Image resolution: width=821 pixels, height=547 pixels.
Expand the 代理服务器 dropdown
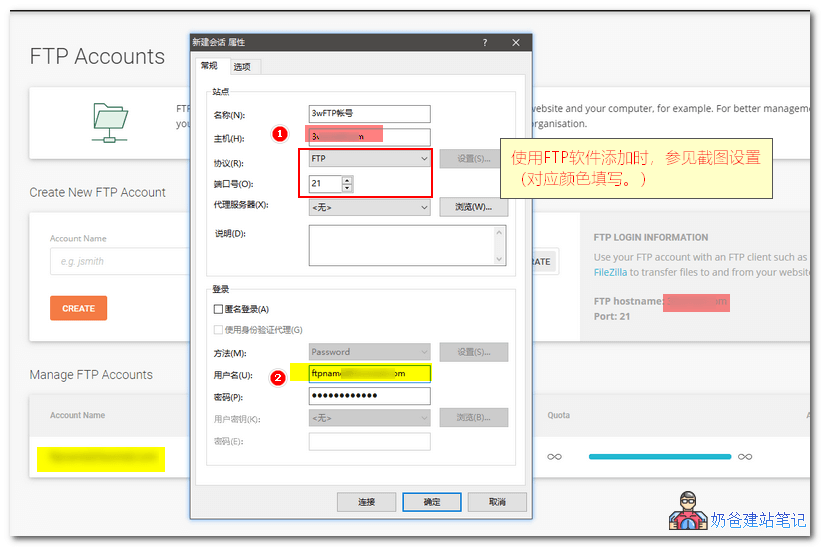coord(369,208)
